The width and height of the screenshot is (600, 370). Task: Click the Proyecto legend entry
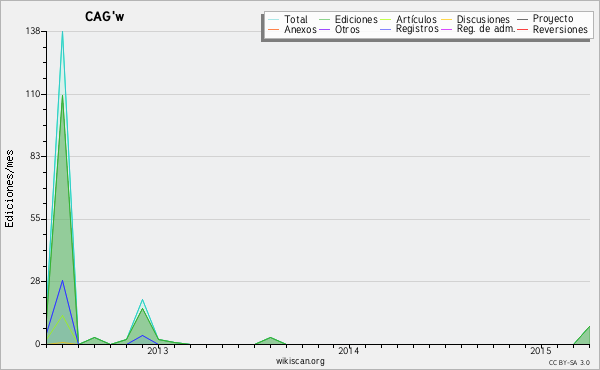point(553,19)
